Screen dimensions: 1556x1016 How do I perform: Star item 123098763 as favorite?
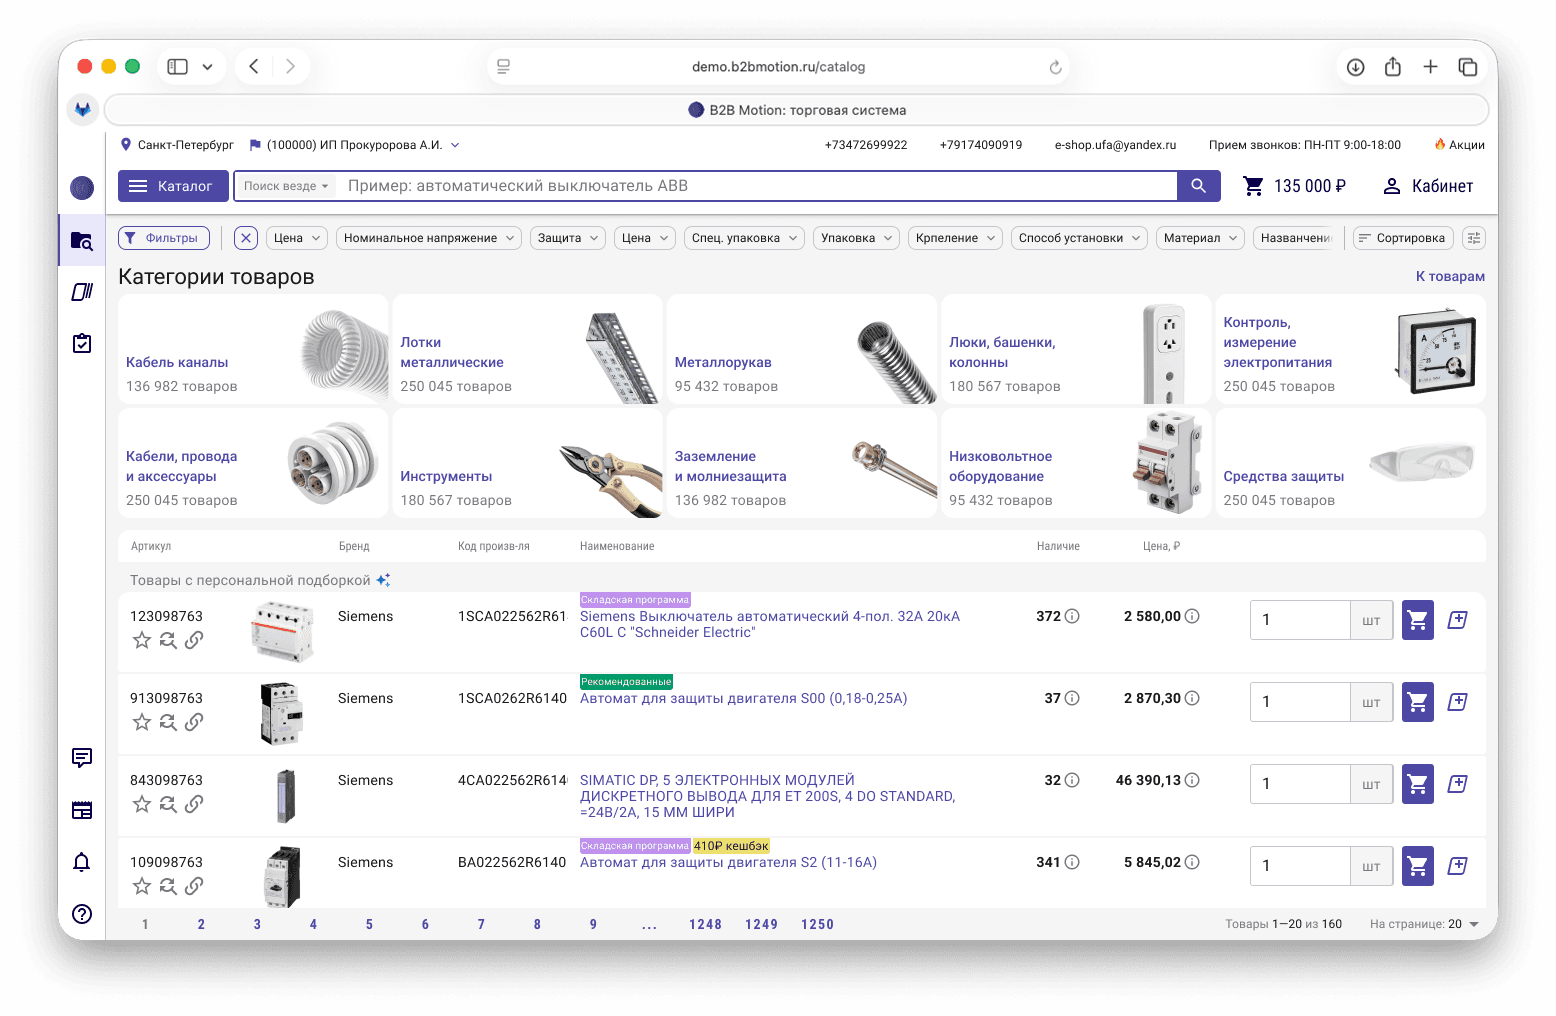click(x=142, y=640)
